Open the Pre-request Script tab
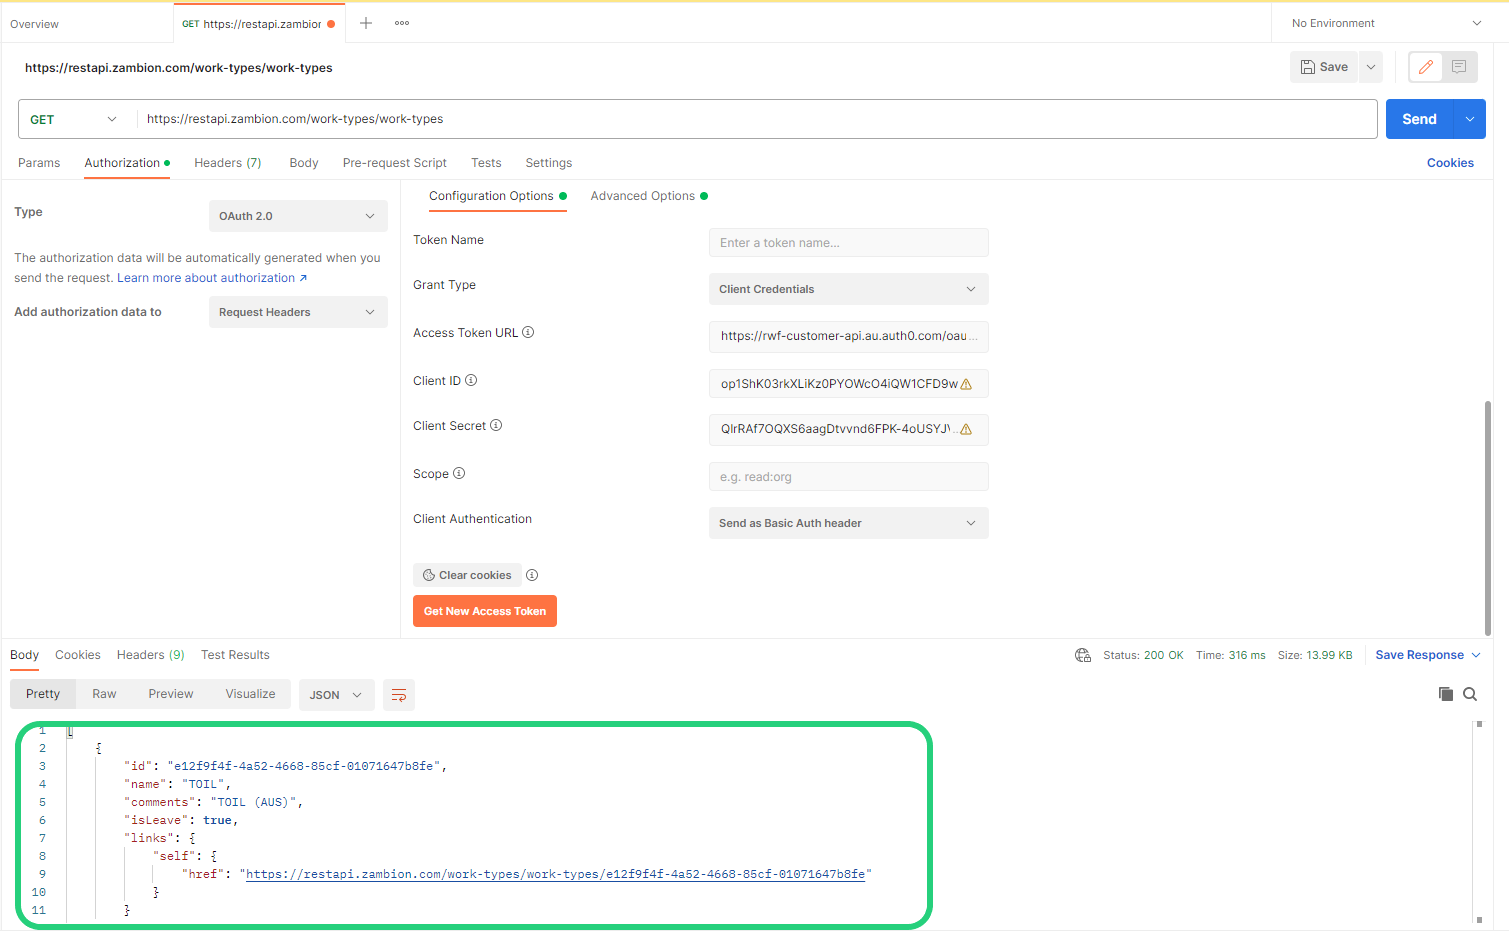 [395, 163]
